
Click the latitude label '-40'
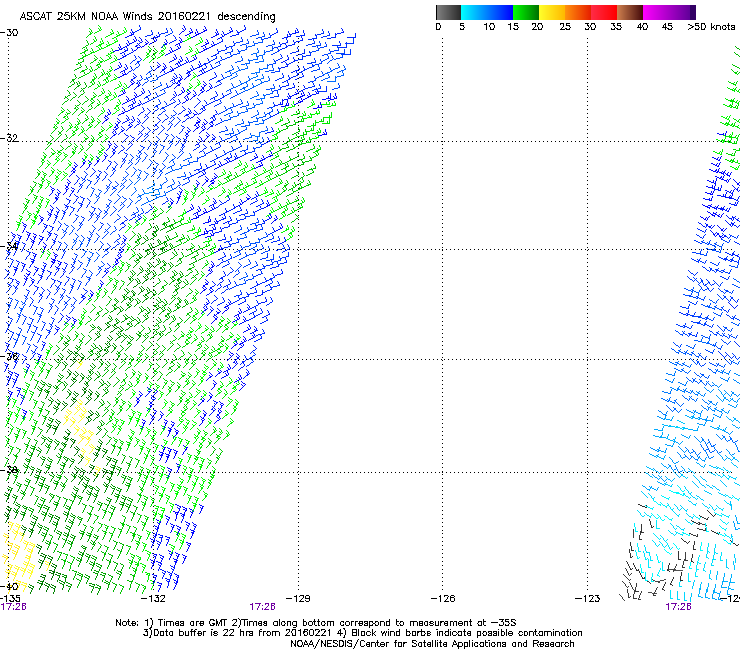click(x=9, y=586)
